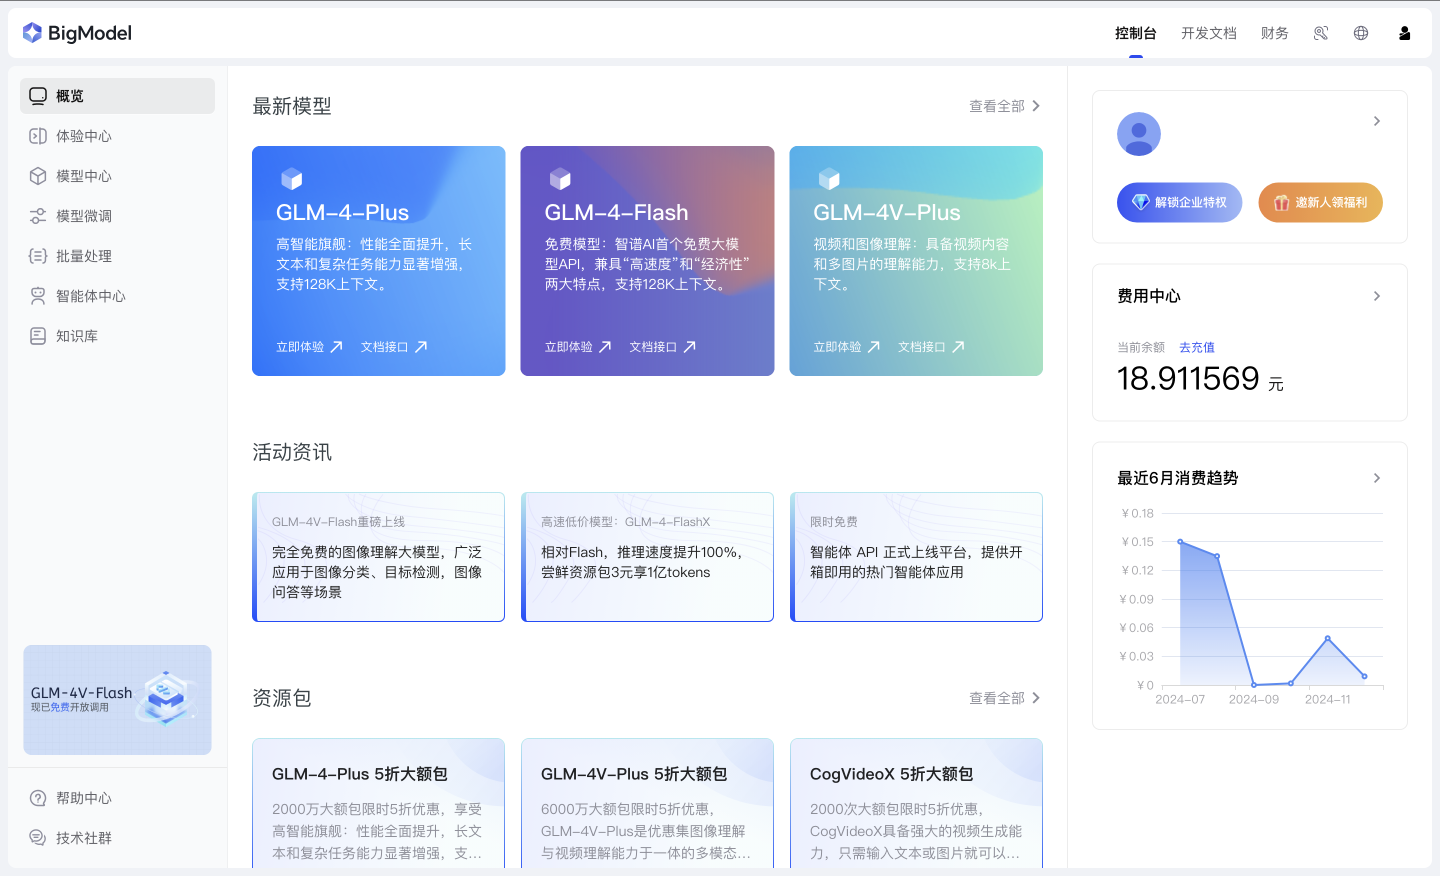Switch to the 控制台 top tab
The height and width of the screenshot is (876, 1440).
click(x=1136, y=33)
